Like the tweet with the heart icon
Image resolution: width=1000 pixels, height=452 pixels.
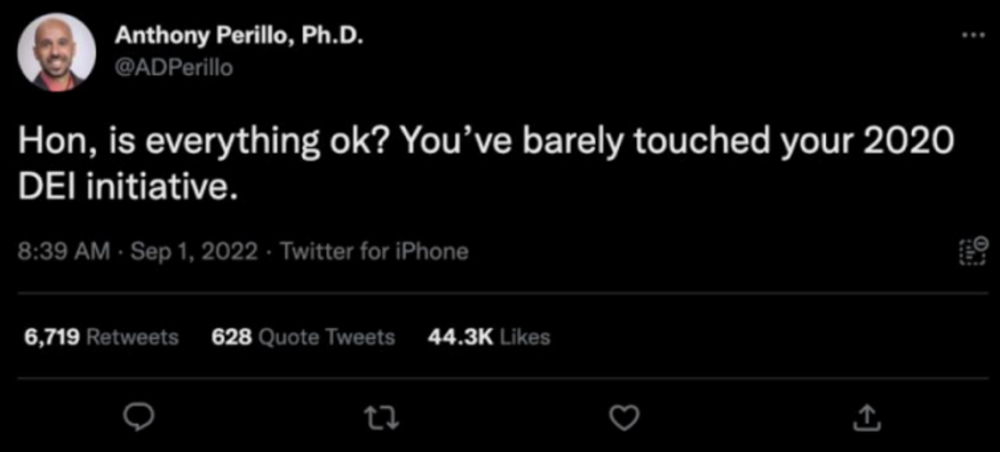pos(624,418)
